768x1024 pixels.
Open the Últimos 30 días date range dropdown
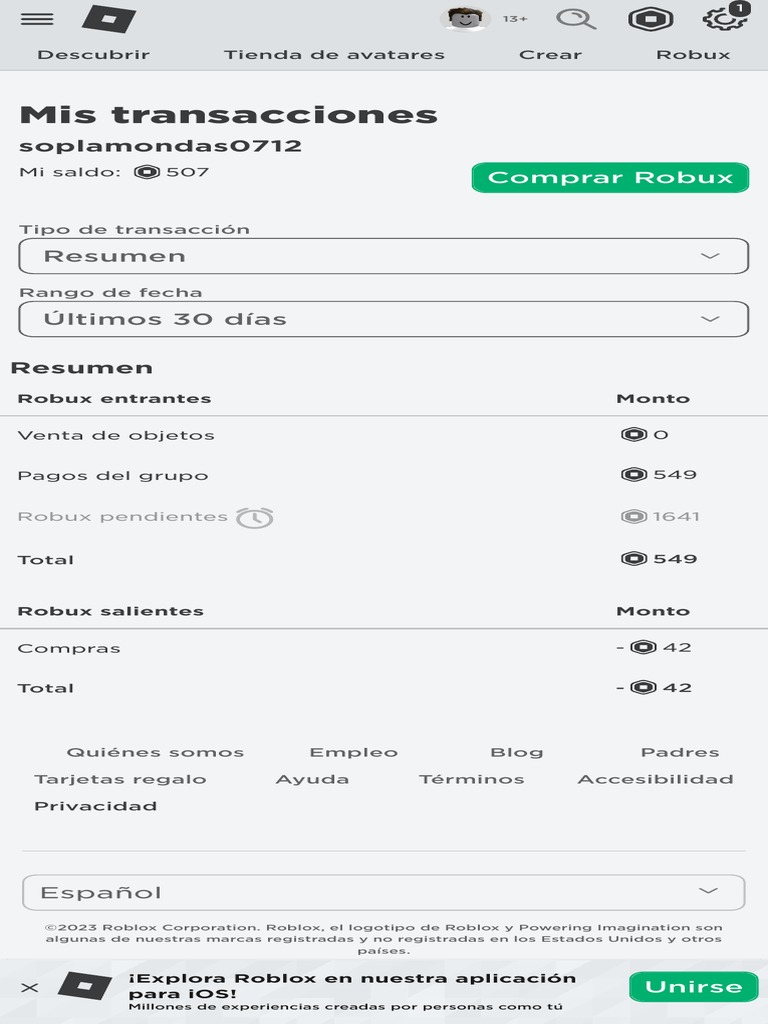[384, 319]
